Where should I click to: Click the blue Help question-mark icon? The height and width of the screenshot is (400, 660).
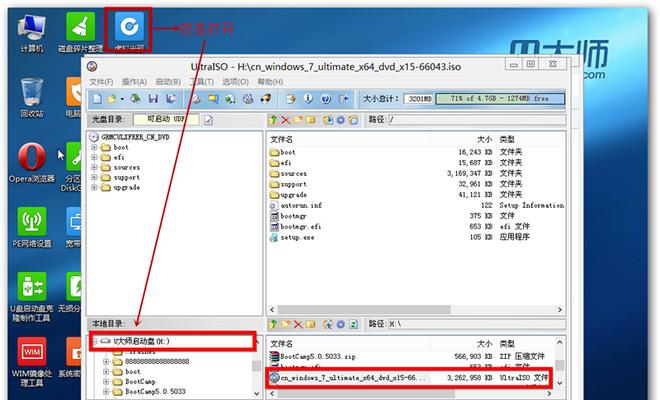[326, 99]
